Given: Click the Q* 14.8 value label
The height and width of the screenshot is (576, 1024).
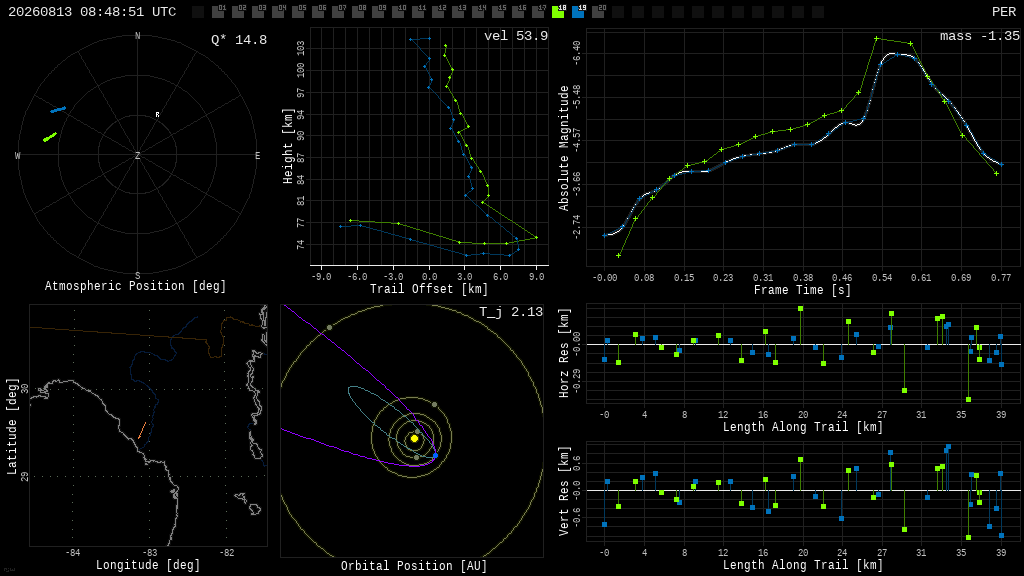Looking at the screenshot, I should click(239, 40).
